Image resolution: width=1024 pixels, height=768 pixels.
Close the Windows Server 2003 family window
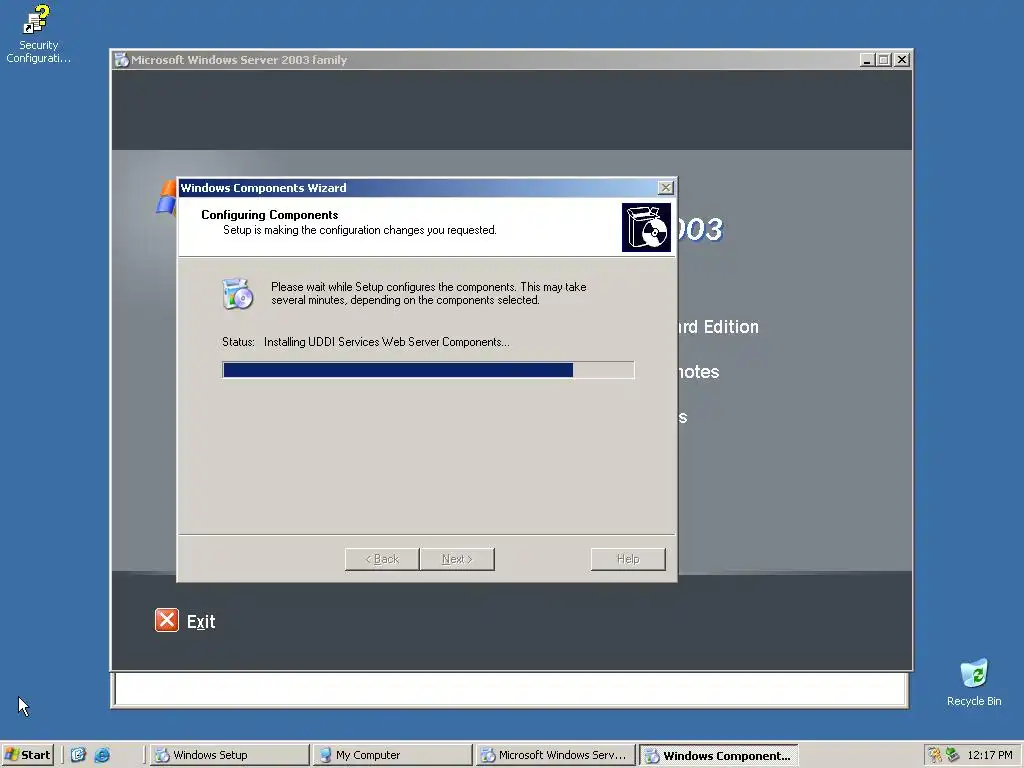902,60
